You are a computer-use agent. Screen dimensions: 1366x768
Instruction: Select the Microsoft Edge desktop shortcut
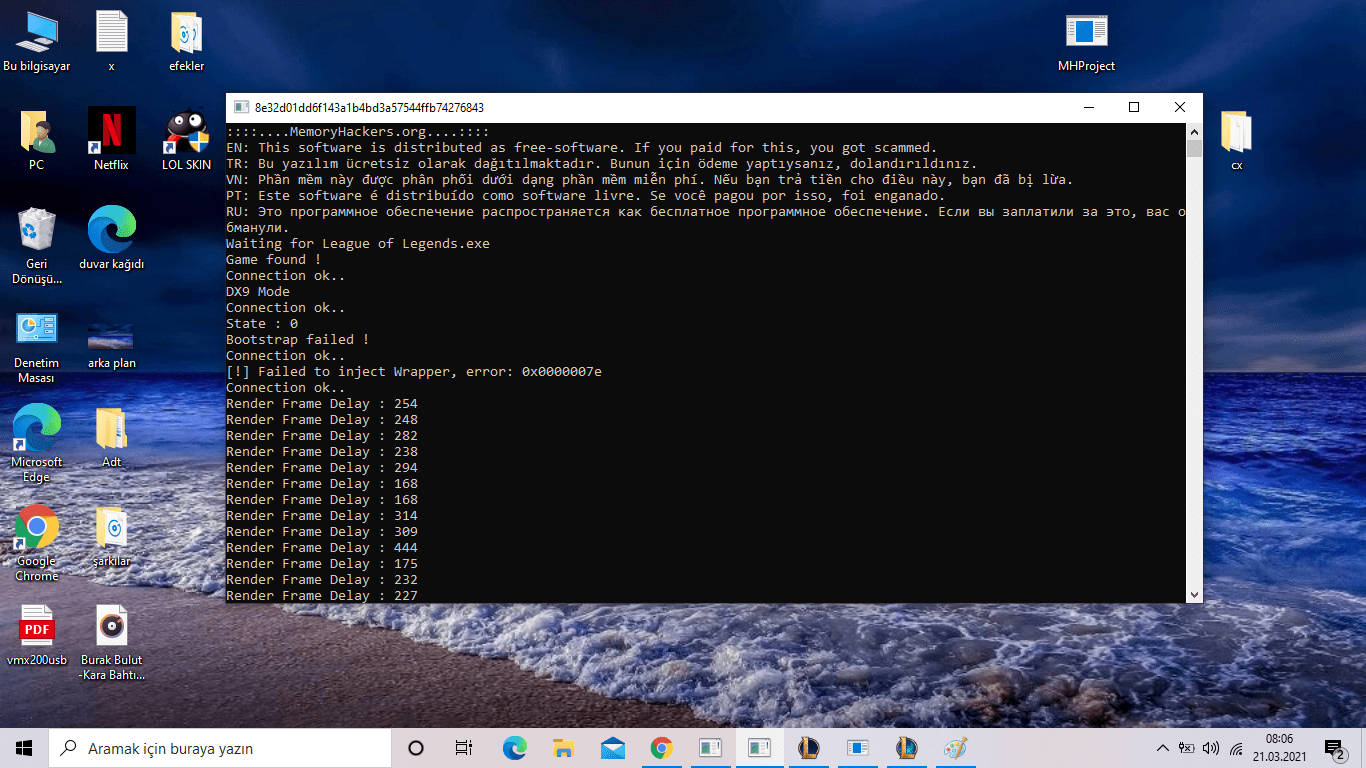37,445
